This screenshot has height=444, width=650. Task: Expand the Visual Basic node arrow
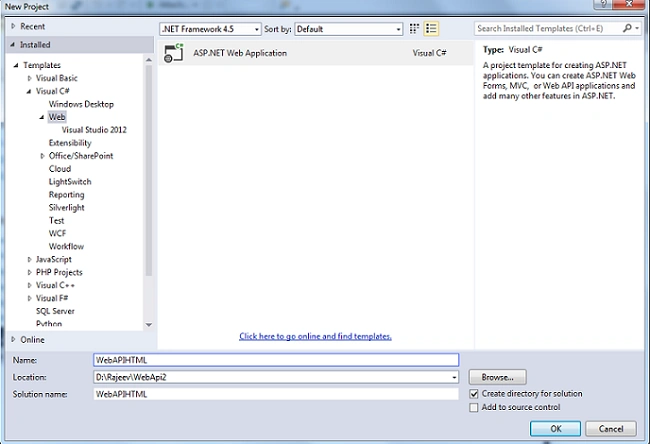29,78
